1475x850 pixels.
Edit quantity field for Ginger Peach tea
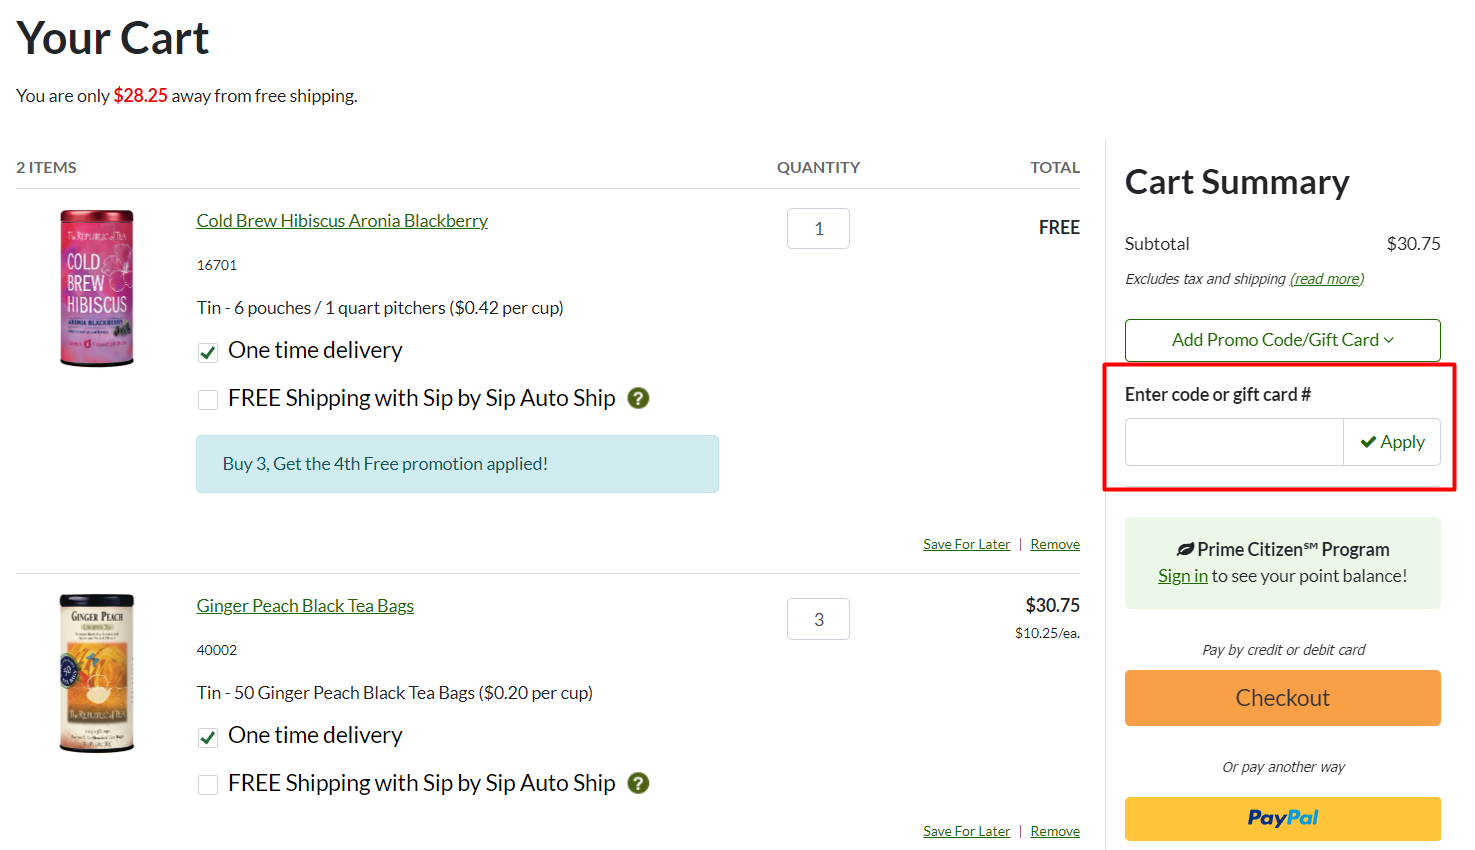pos(818,619)
